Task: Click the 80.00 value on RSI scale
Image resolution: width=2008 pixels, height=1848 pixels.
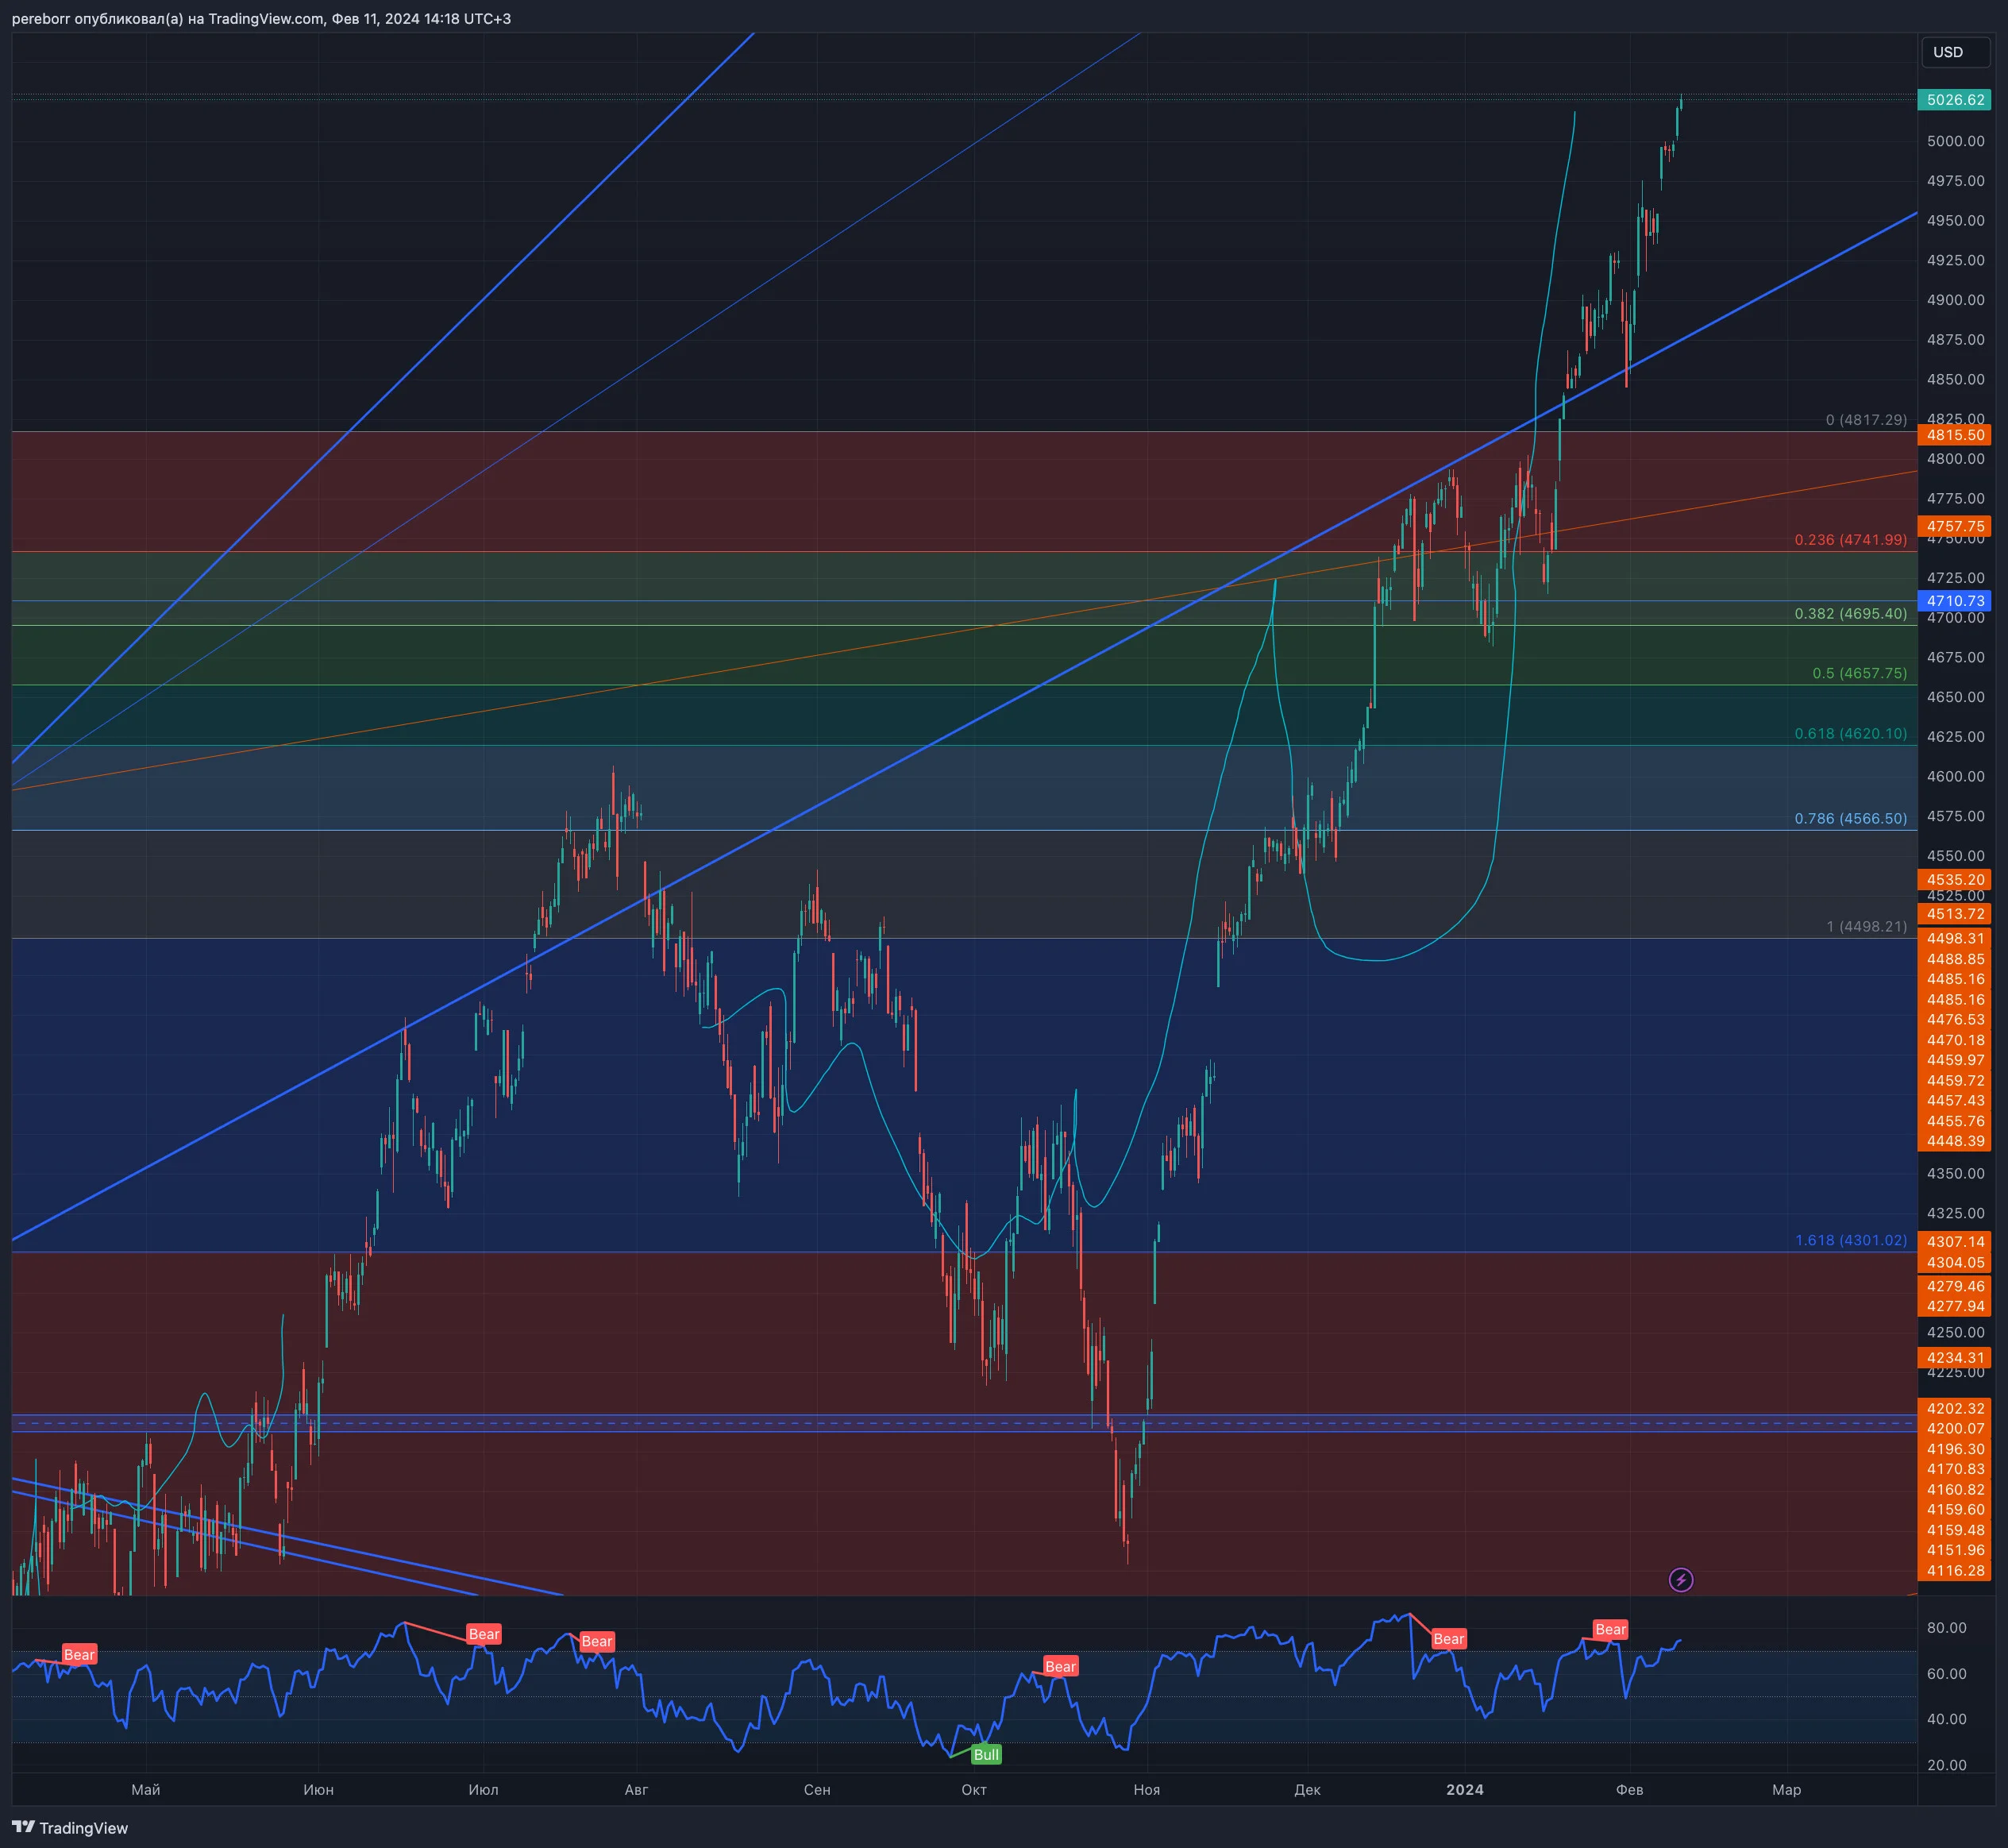Action: [1947, 1628]
